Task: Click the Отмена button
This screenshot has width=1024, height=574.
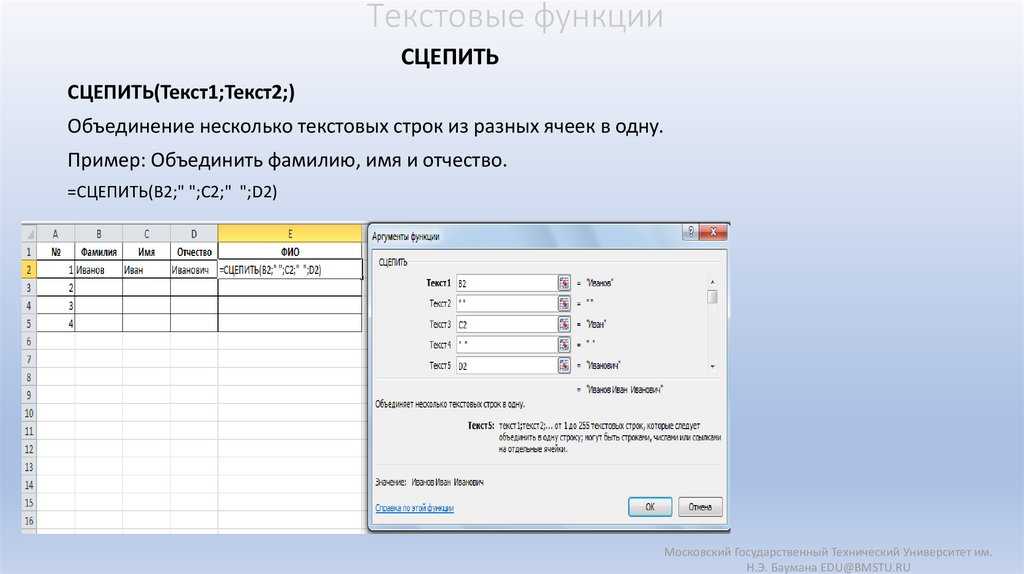Action: 700,507
